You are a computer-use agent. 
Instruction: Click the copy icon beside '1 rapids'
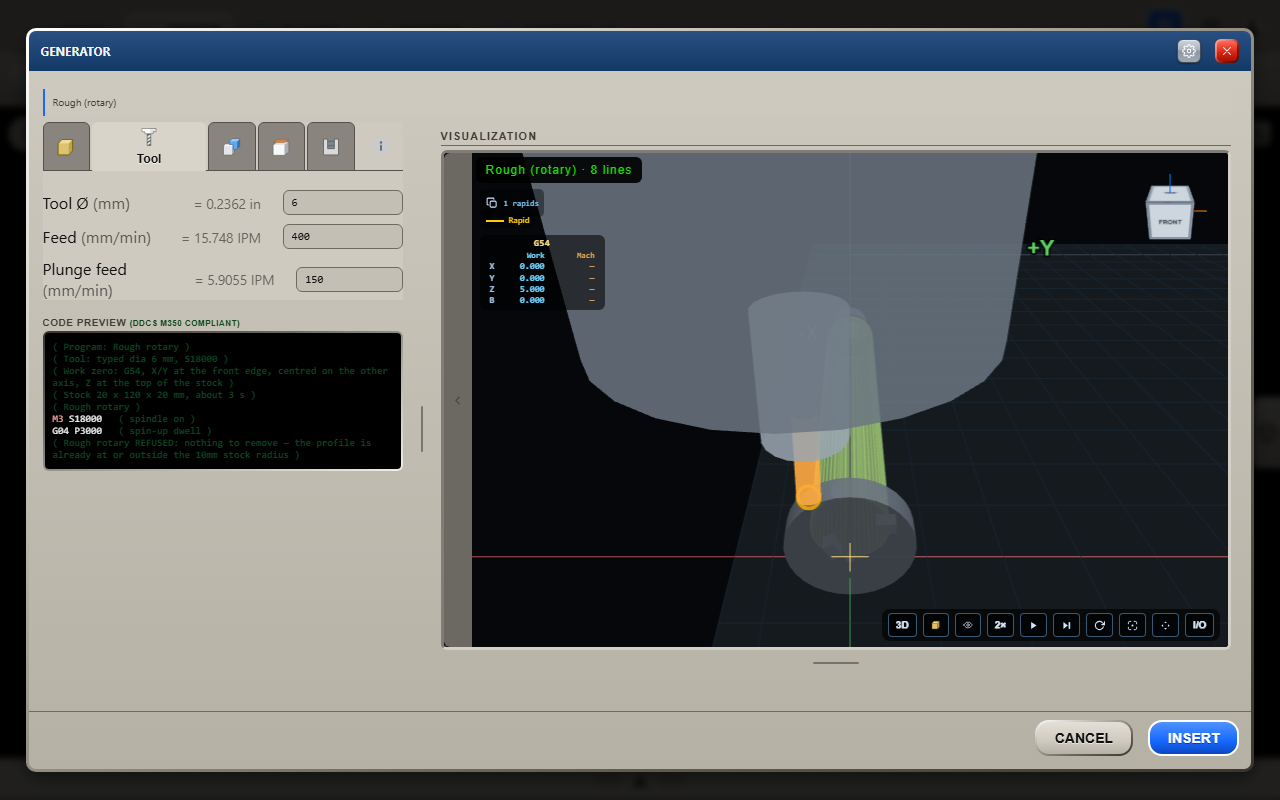click(491, 203)
